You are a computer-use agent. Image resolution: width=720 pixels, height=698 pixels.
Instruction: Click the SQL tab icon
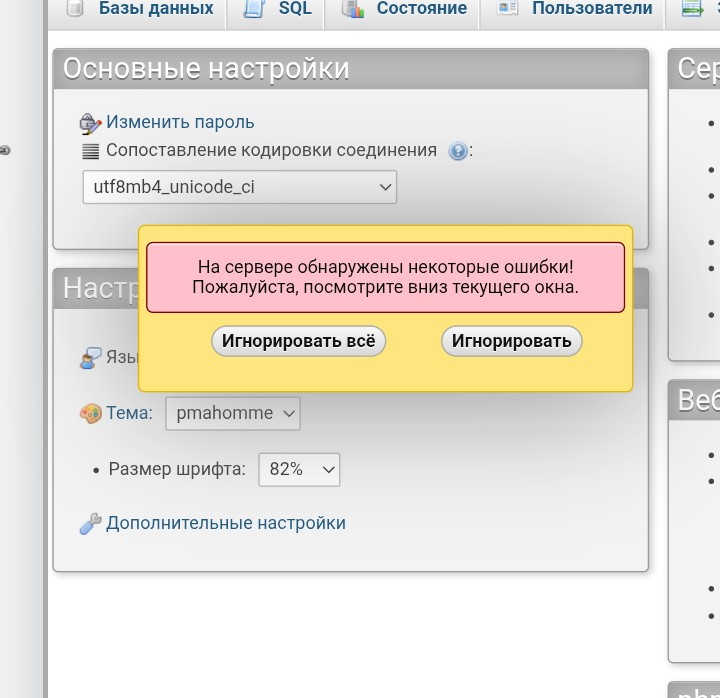tap(254, 9)
